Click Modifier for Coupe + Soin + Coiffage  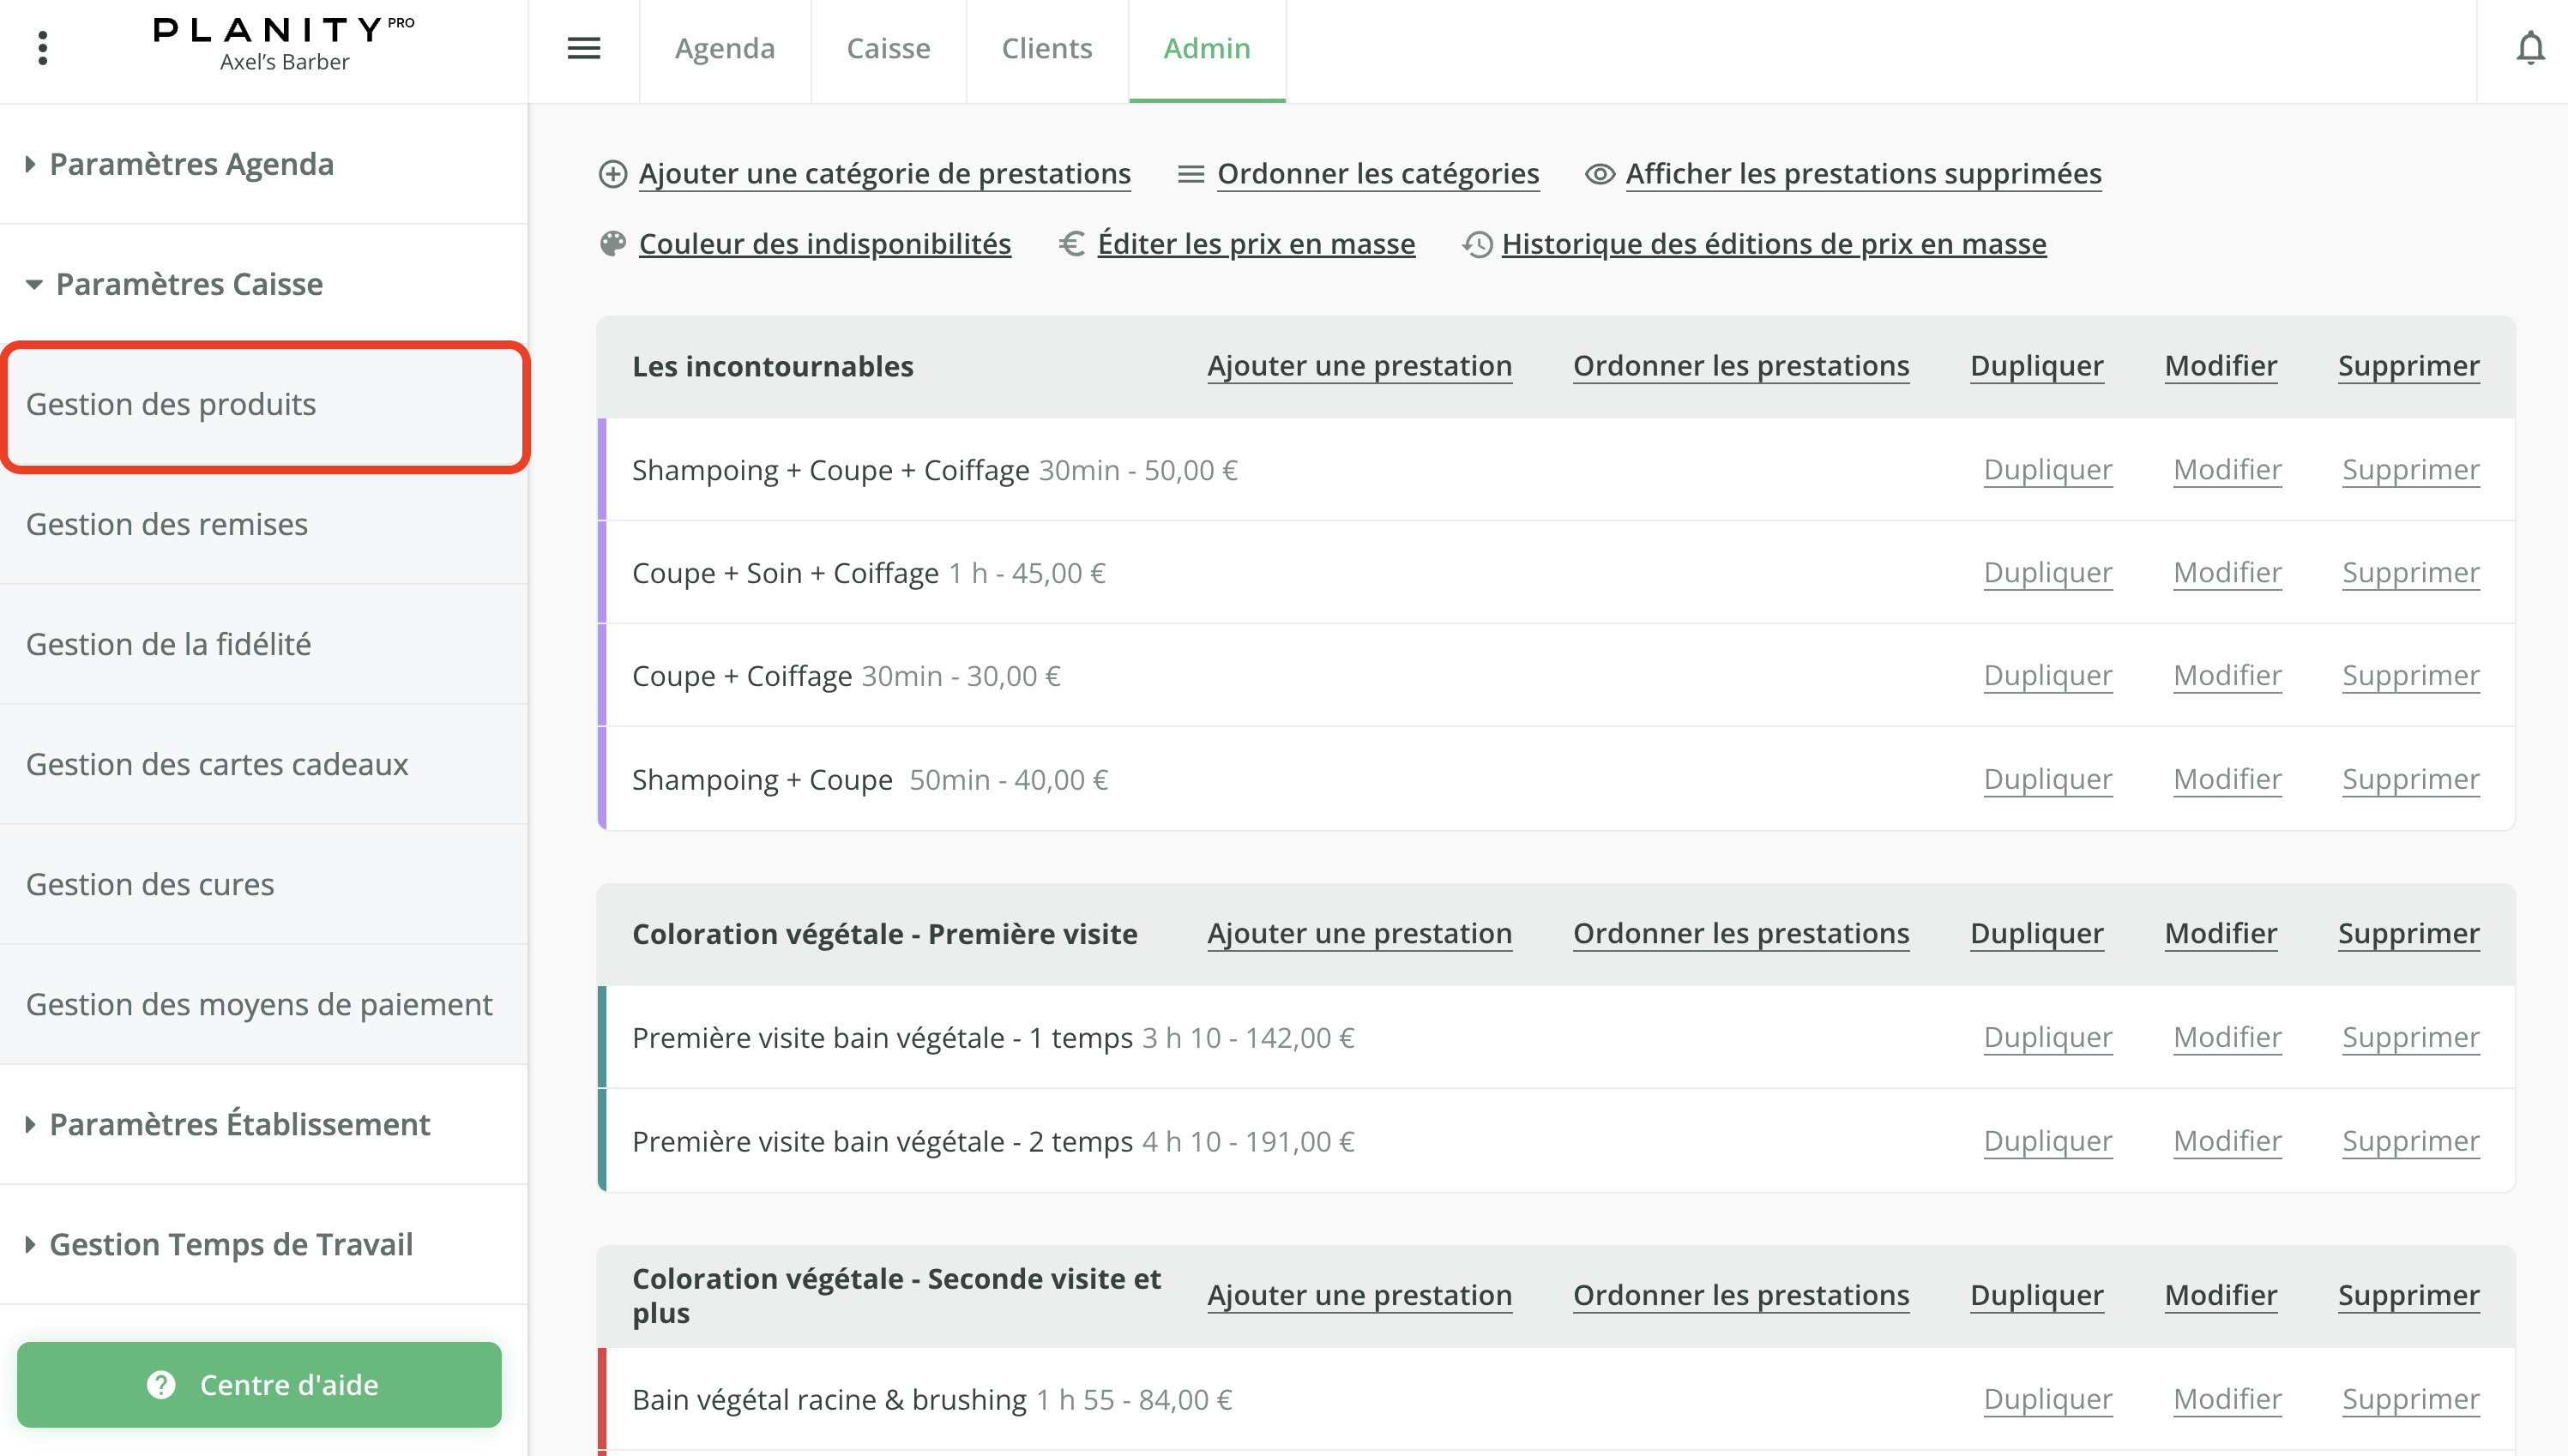coord(2226,572)
